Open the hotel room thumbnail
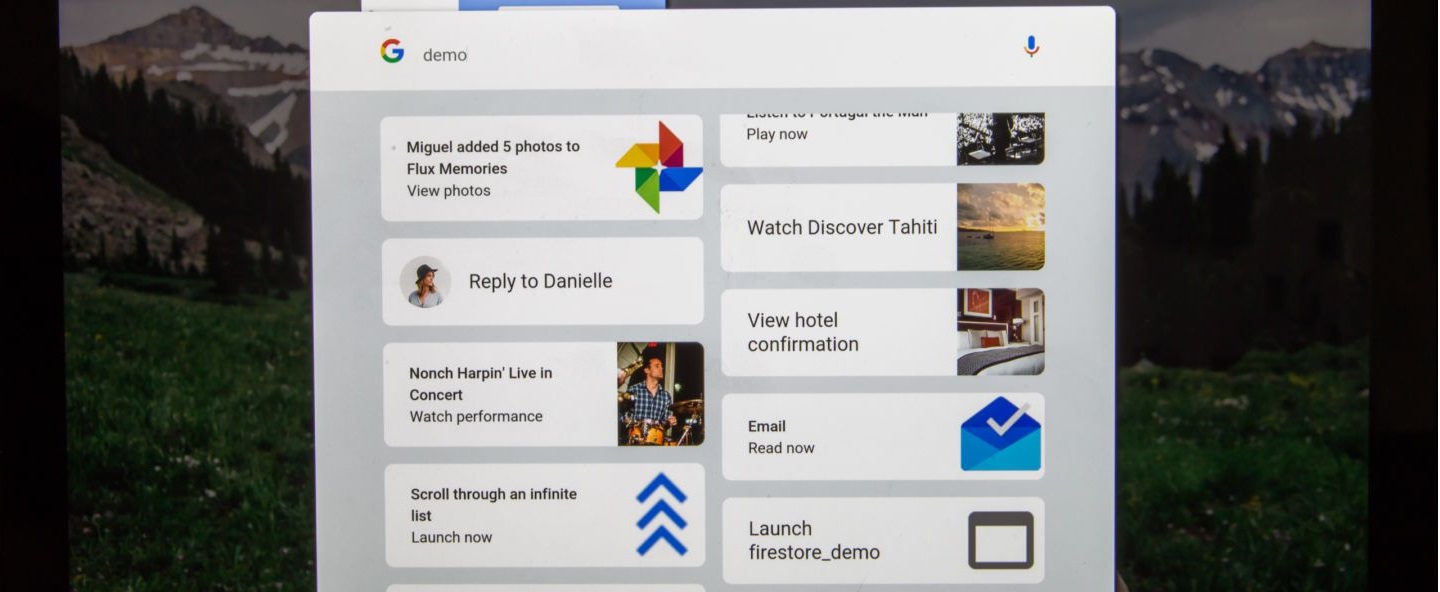Image resolution: width=1440 pixels, height=592 pixels. pos(1000,332)
